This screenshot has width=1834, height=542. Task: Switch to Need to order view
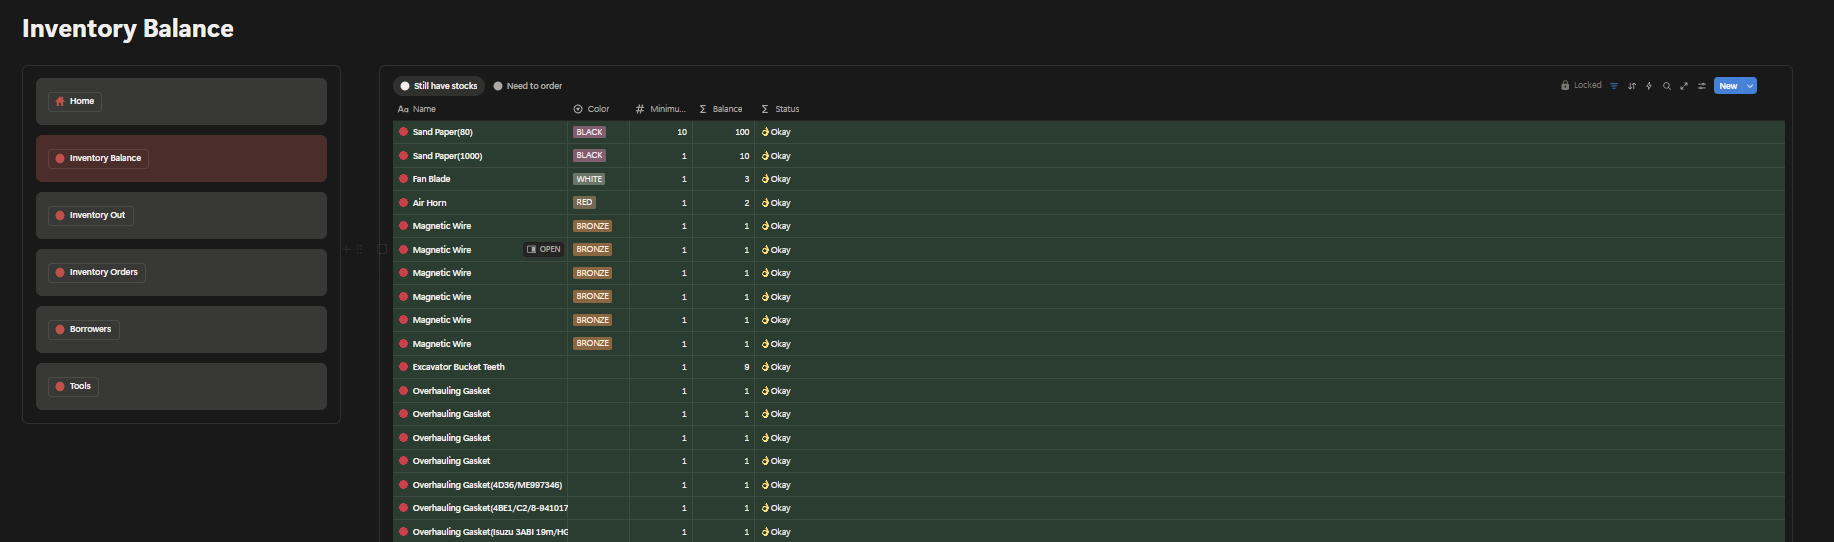[x=528, y=86]
